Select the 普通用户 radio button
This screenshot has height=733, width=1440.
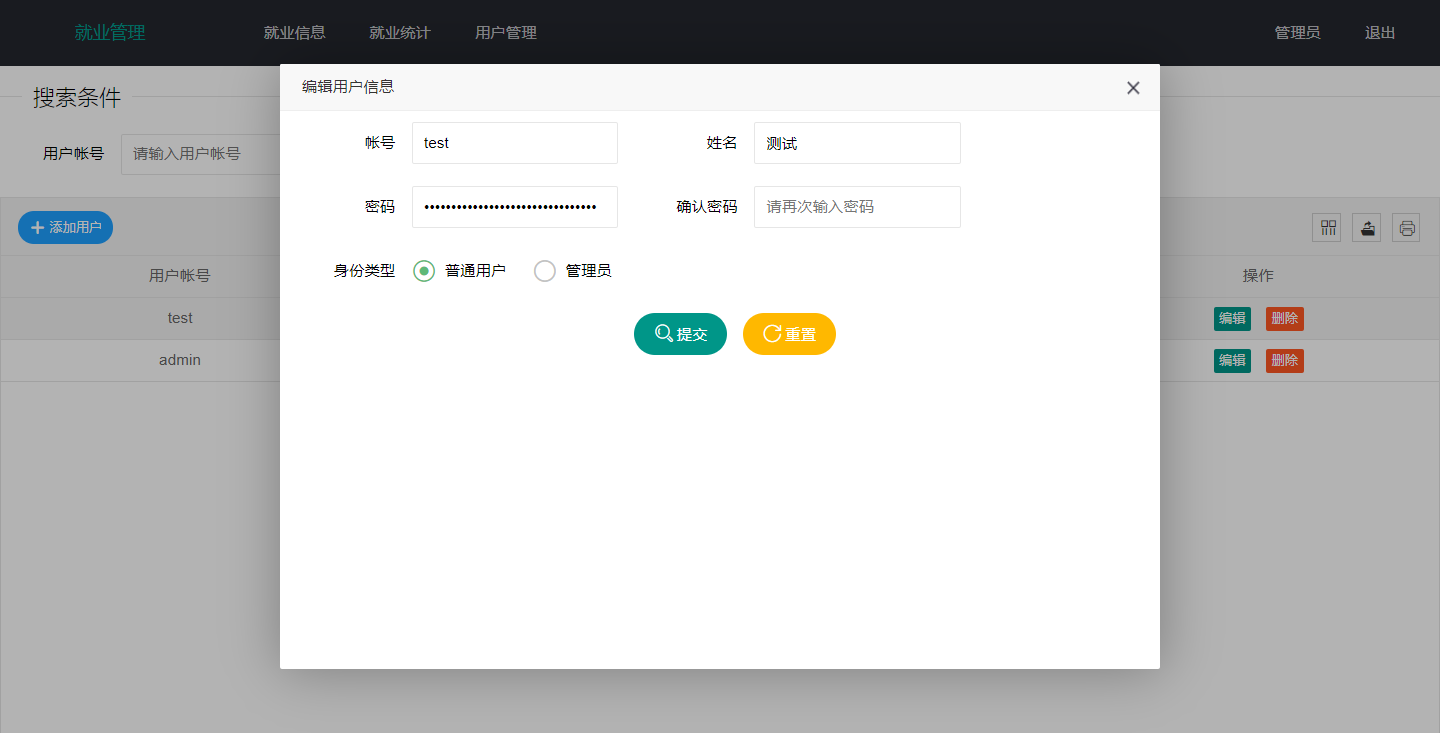pos(424,271)
